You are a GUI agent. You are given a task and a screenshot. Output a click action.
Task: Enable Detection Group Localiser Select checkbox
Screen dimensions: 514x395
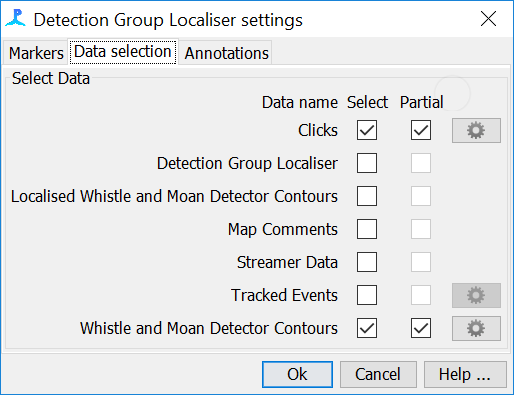[367, 163]
